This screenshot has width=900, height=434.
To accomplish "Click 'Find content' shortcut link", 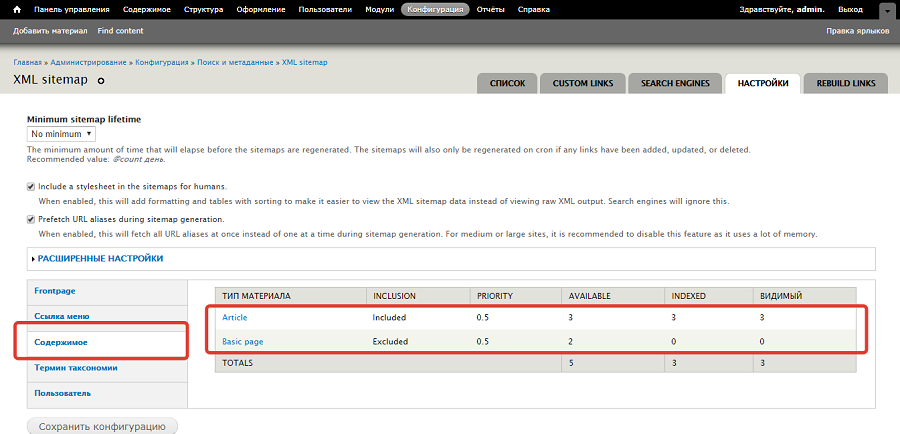I will tap(121, 31).
